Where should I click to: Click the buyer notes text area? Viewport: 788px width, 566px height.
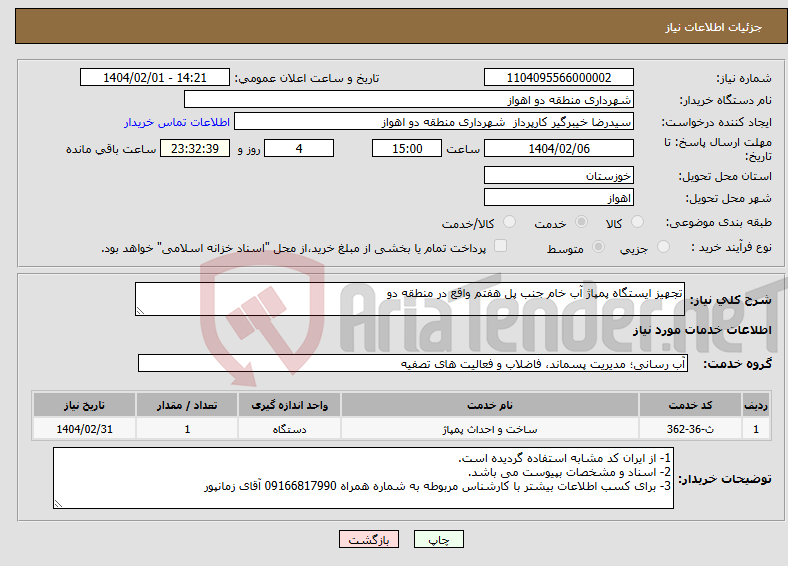click(363, 478)
